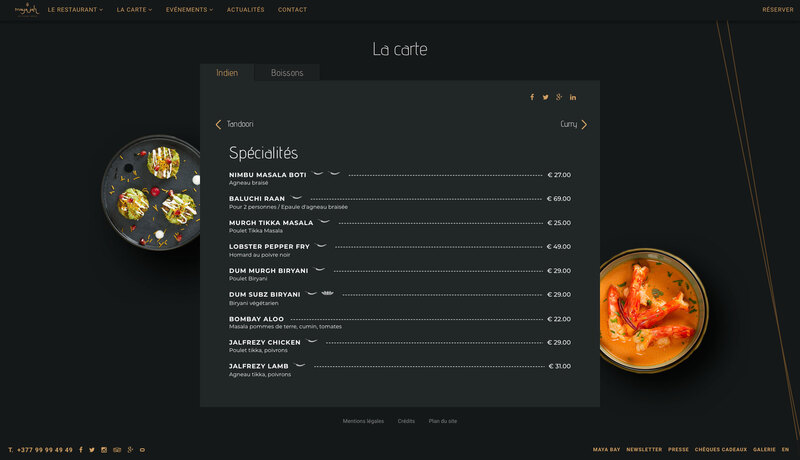Open footer Facebook icon

pos(81,450)
